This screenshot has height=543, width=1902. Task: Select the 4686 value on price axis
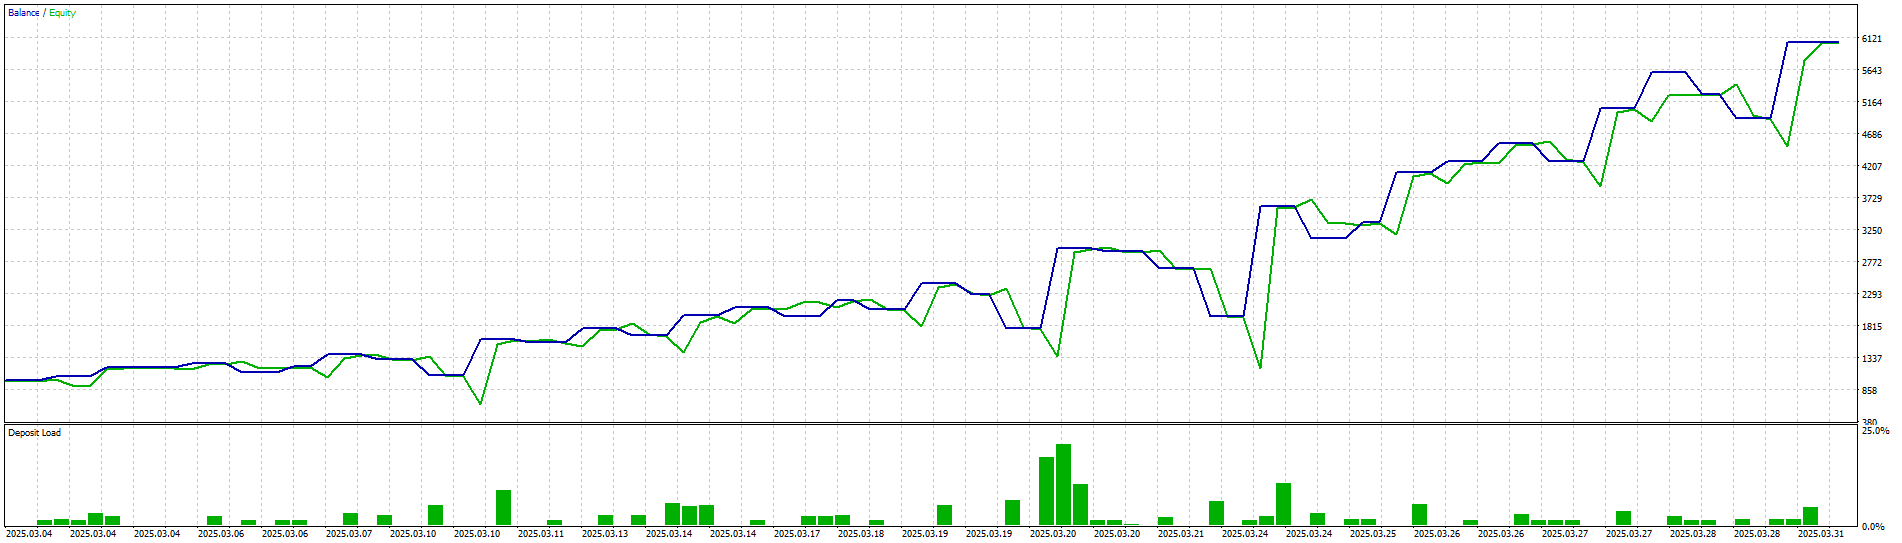tap(1872, 135)
